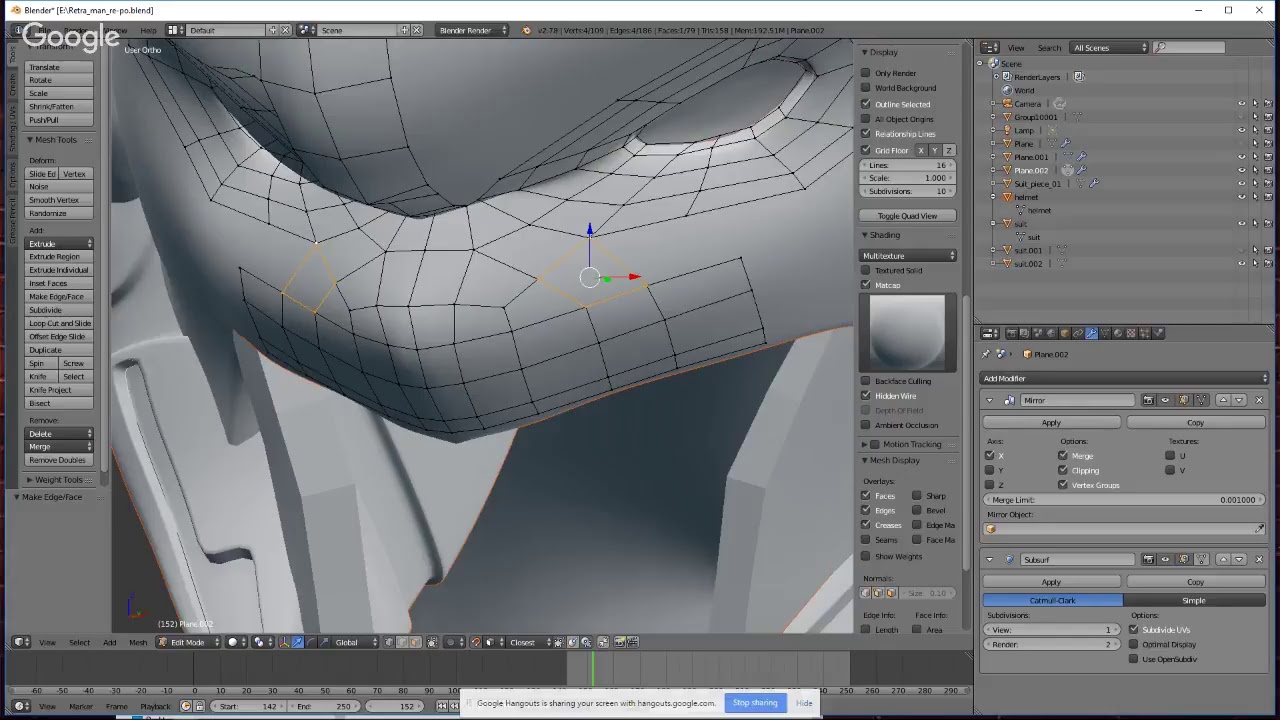Enable the World Background checkbox
The height and width of the screenshot is (720, 1280).
866,88
